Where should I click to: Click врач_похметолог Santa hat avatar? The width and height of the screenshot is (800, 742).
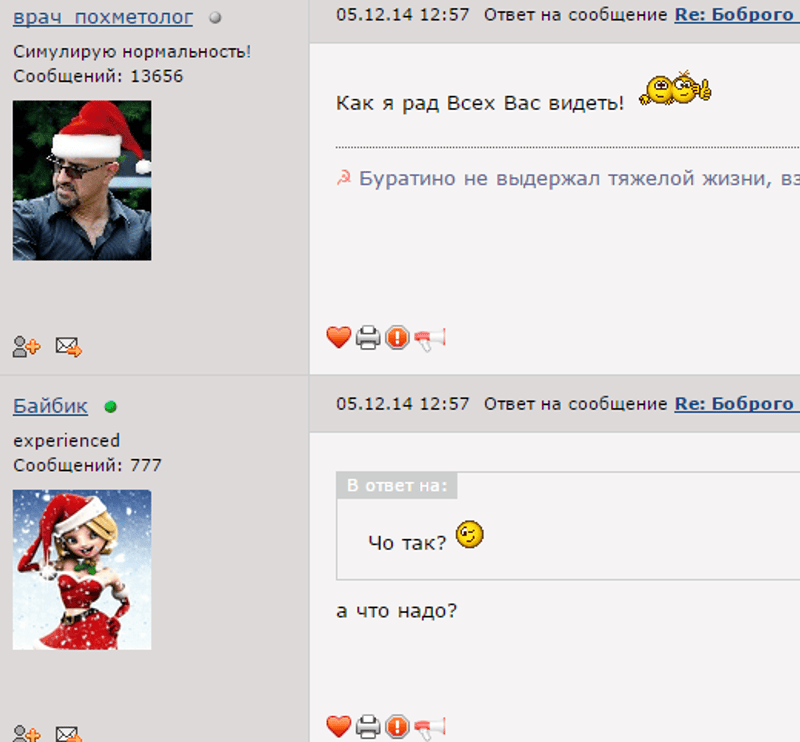82,180
